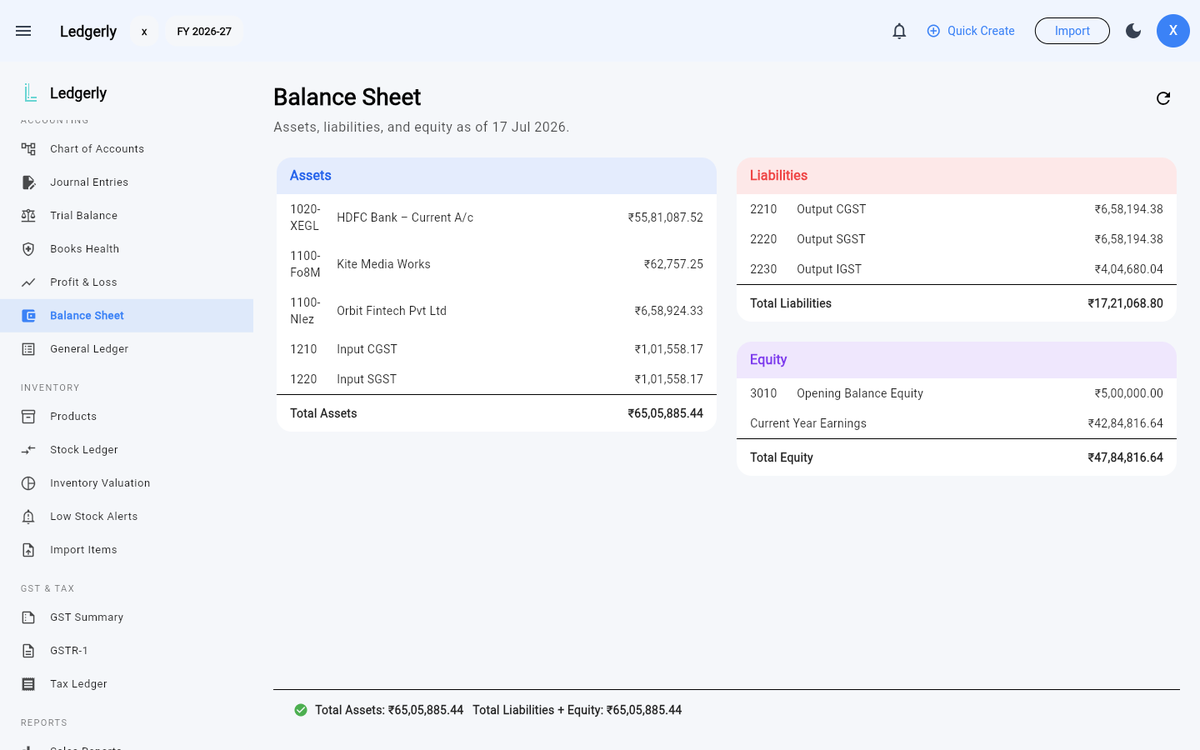Click the Output IGST liability row

[x=957, y=269]
